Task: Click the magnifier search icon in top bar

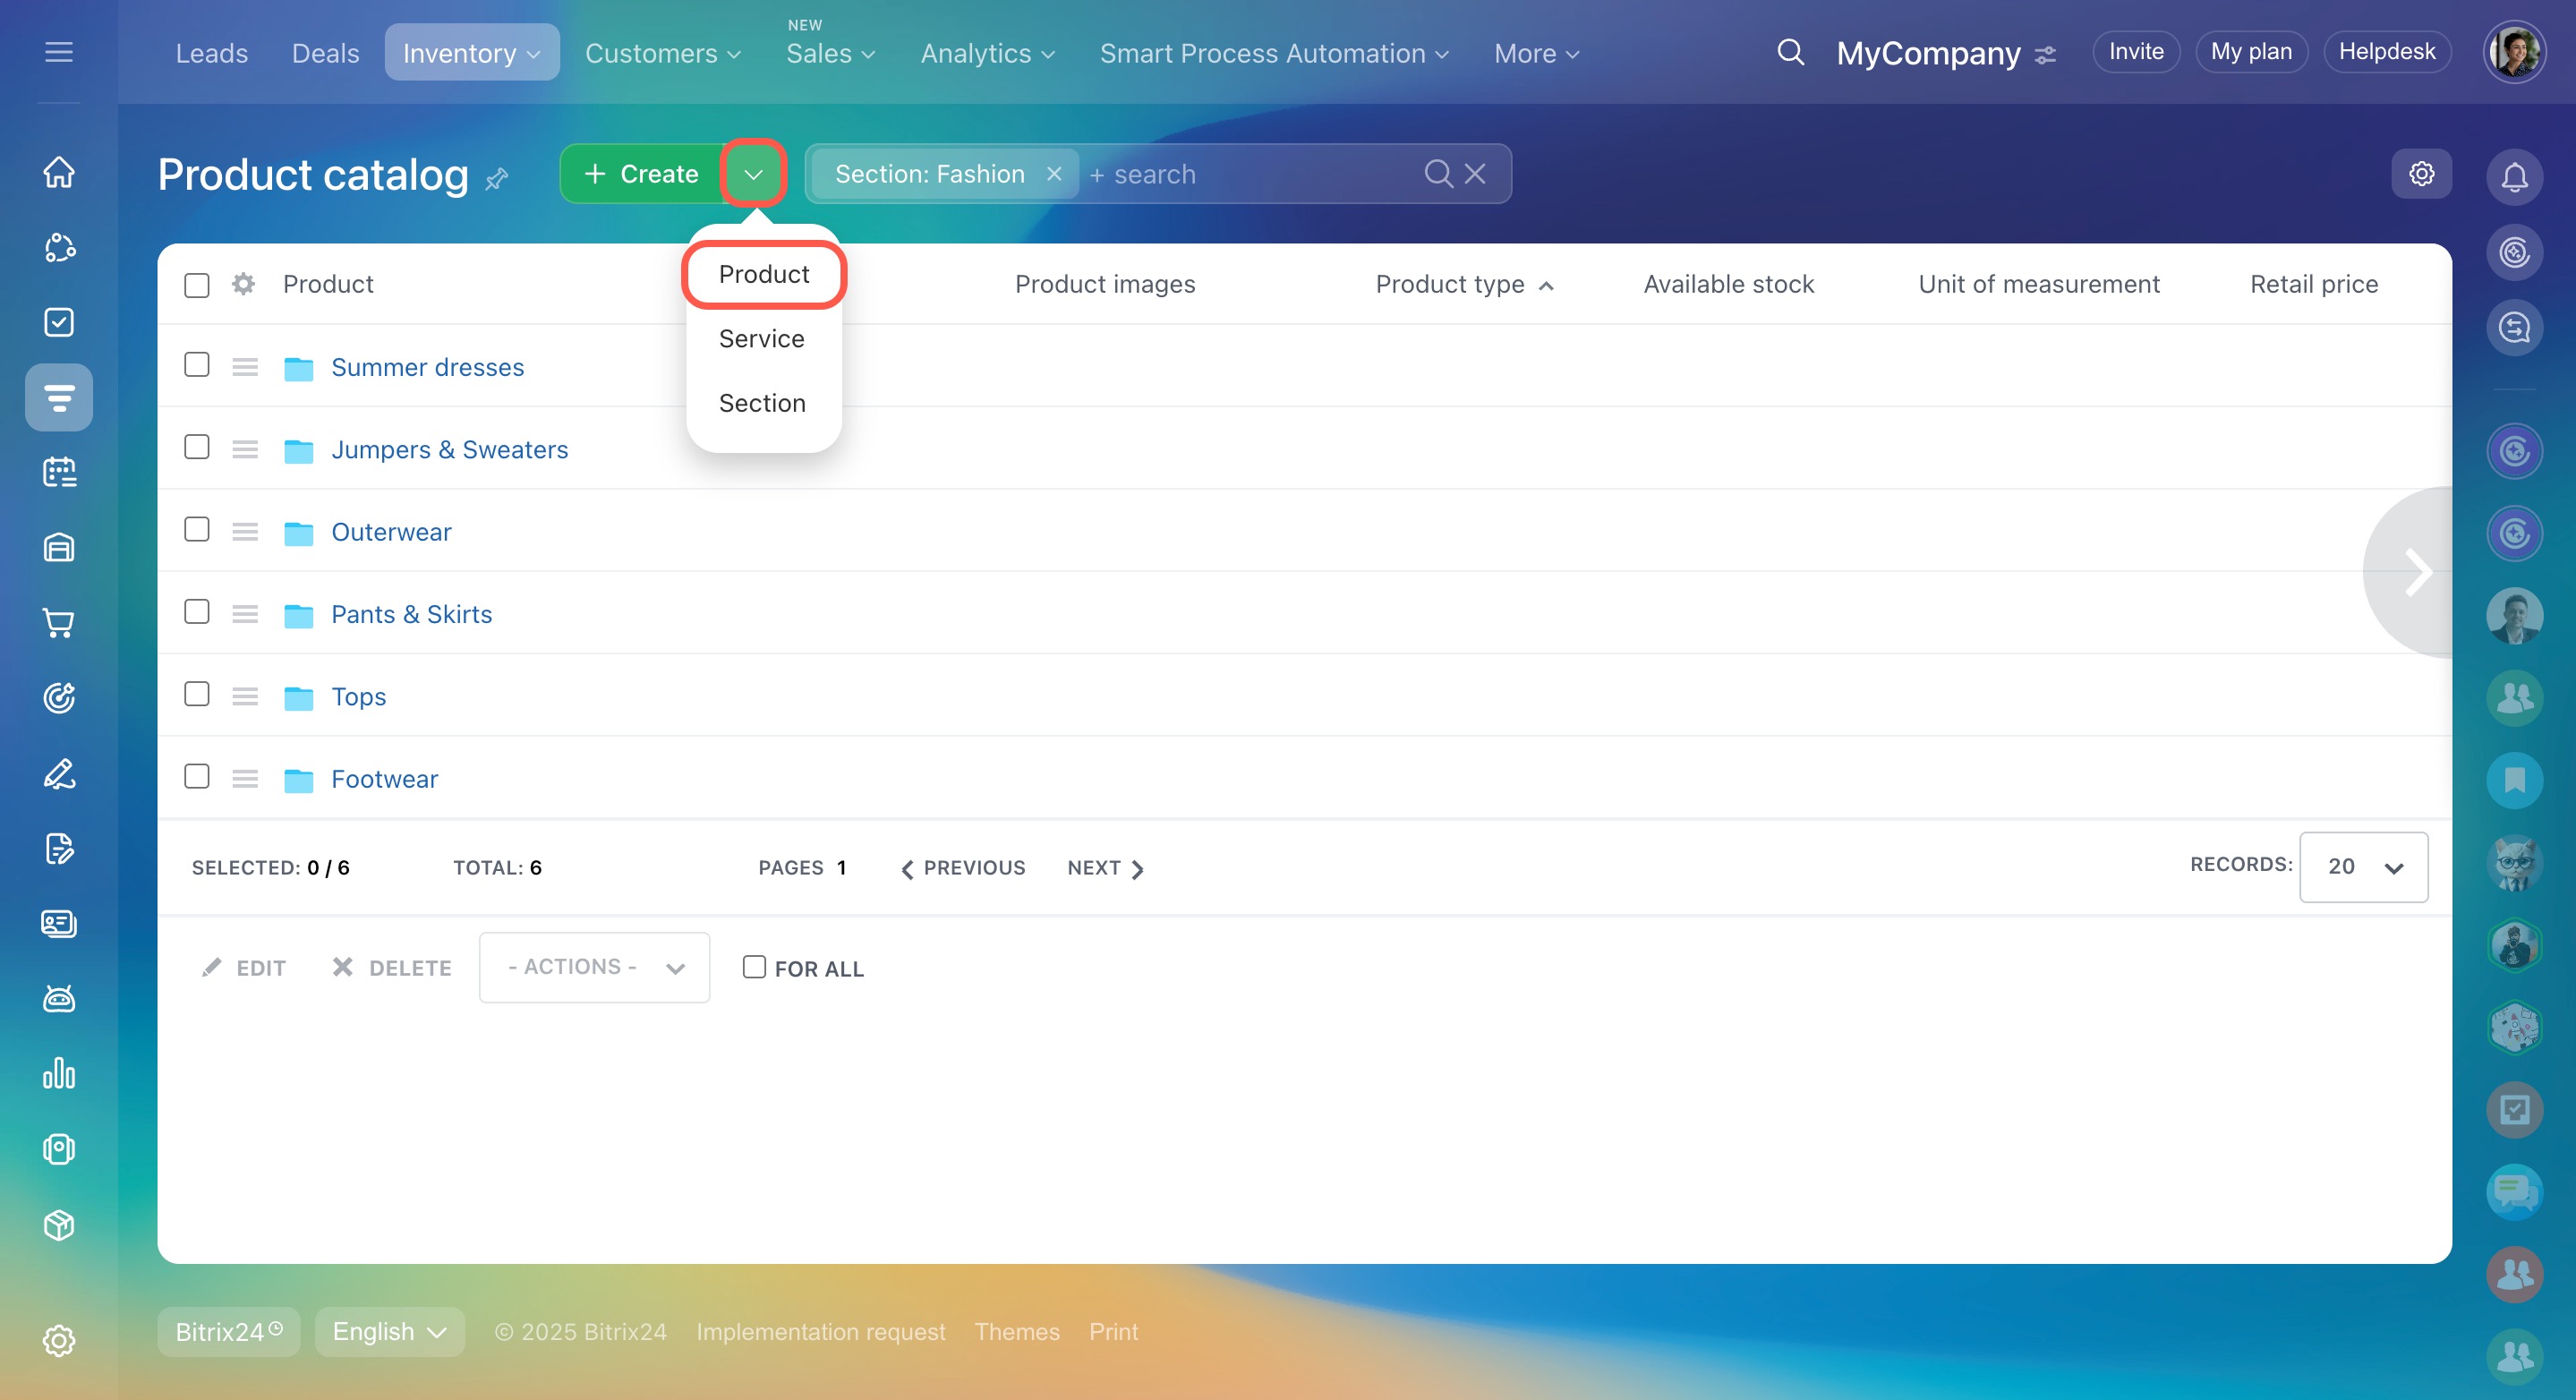Action: pos(1790,52)
